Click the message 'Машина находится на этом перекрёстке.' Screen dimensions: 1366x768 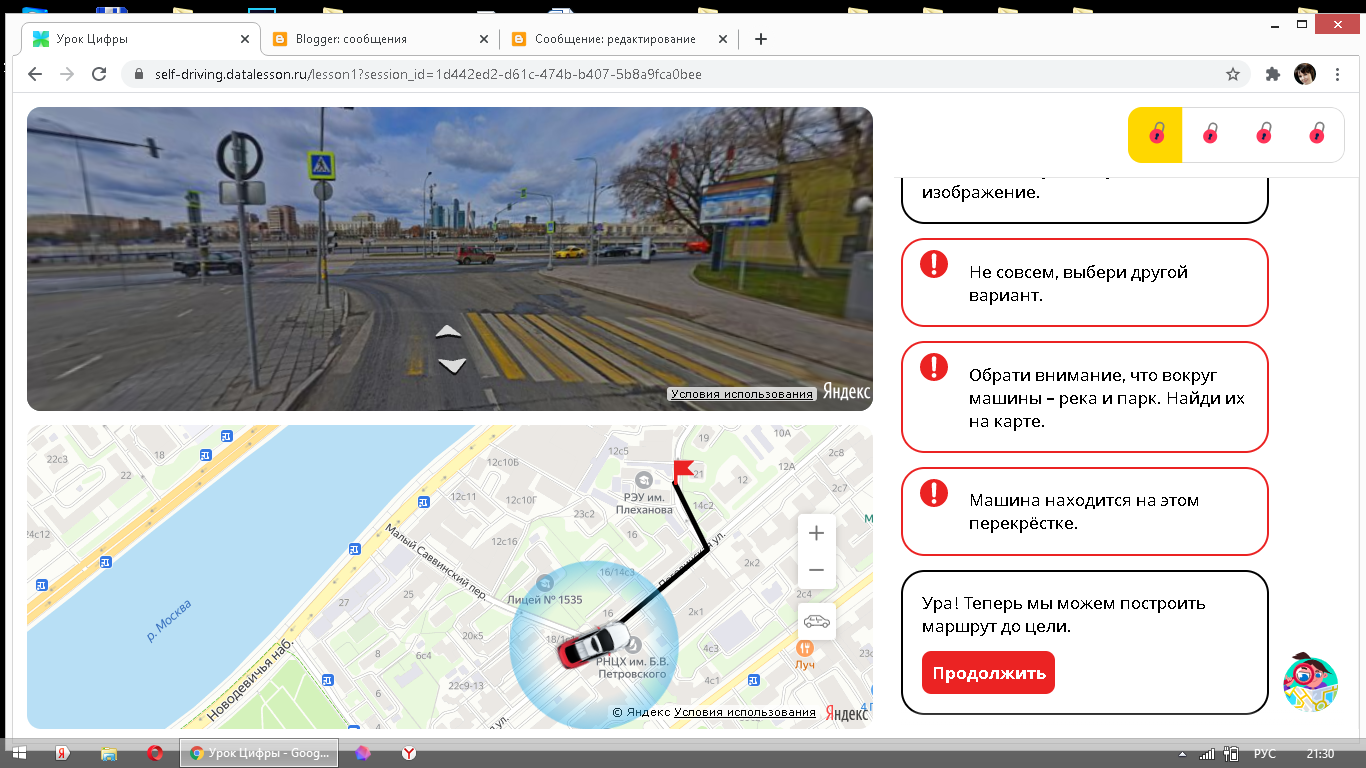[x=1085, y=511]
